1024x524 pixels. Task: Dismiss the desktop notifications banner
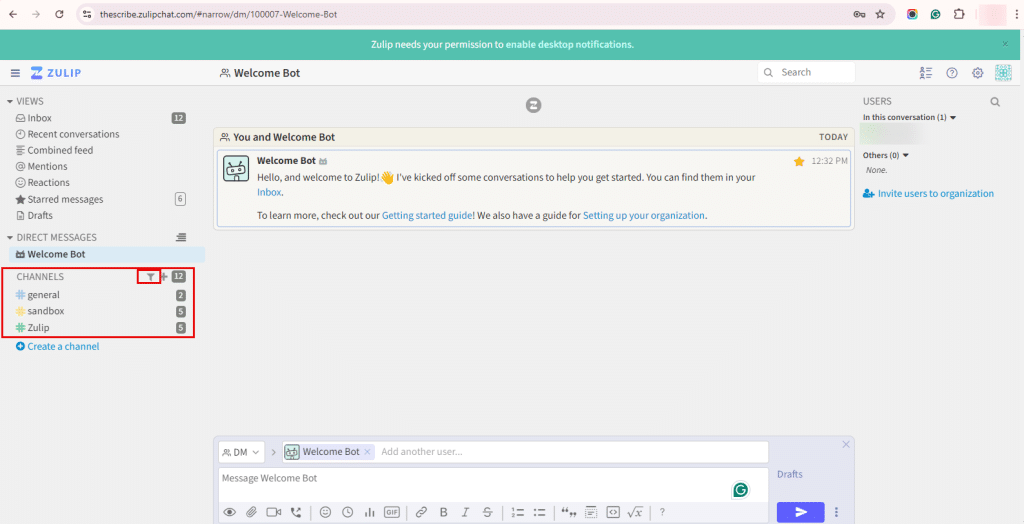(x=1006, y=44)
